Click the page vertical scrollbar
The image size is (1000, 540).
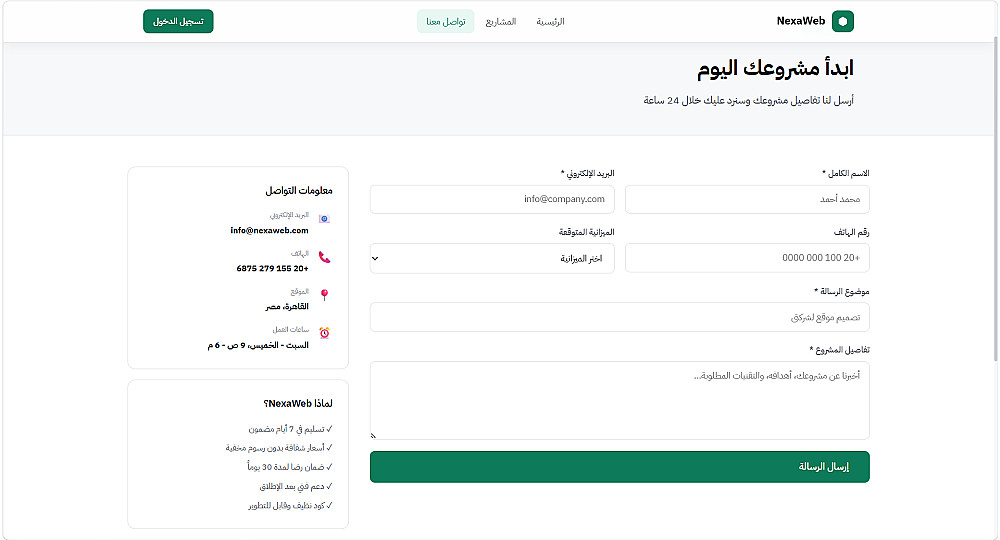(996, 198)
